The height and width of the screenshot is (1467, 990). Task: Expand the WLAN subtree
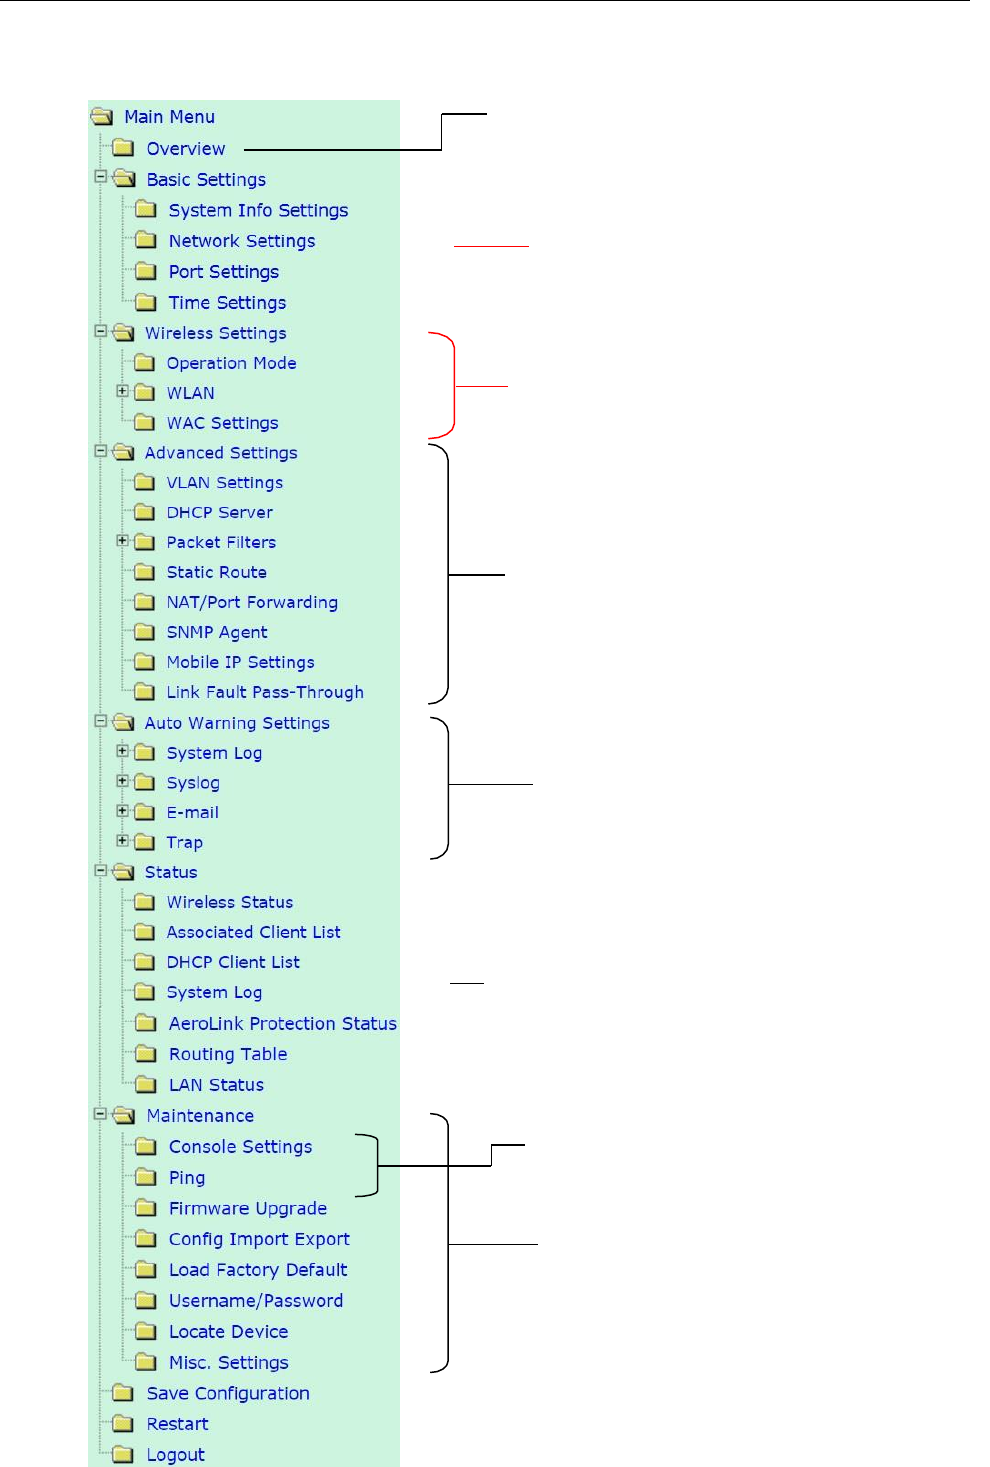tap(122, 391)
